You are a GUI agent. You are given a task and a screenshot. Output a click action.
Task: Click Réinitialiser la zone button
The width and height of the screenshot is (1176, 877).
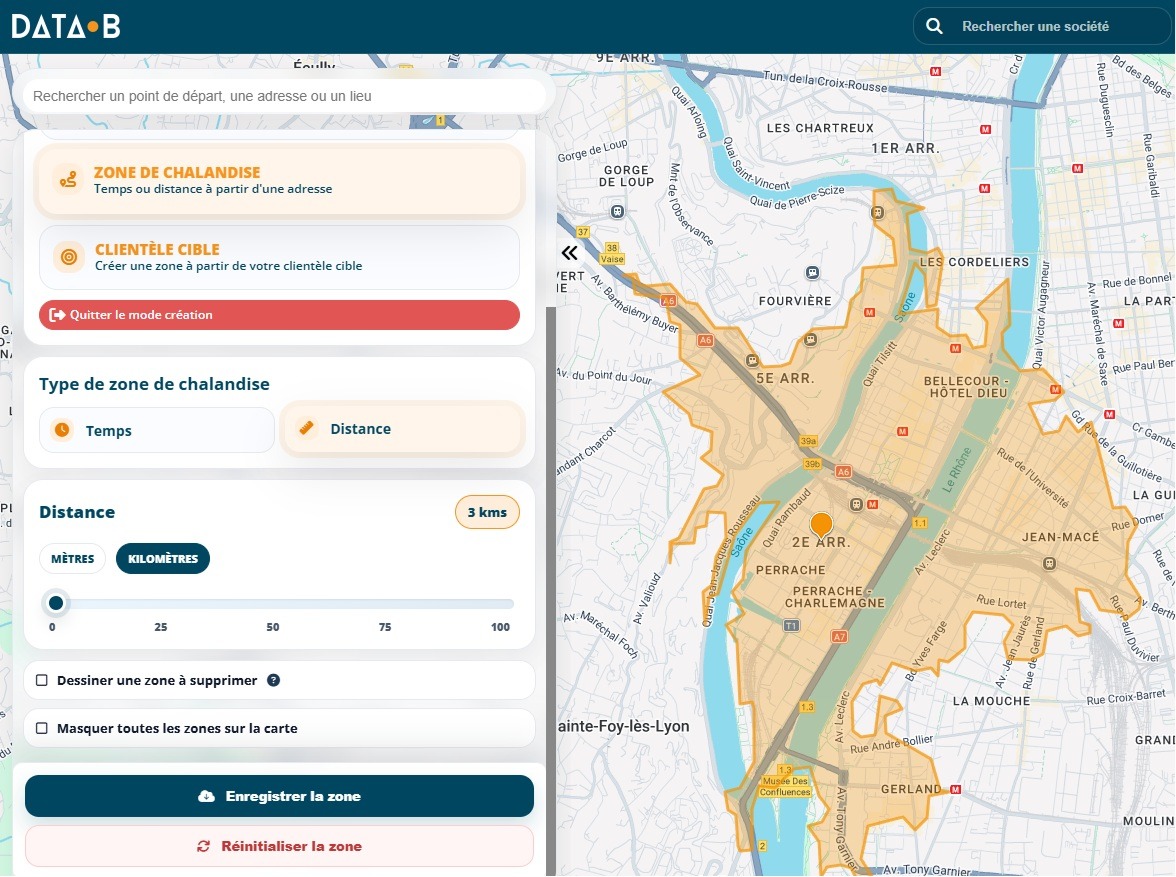pos(279,846)
